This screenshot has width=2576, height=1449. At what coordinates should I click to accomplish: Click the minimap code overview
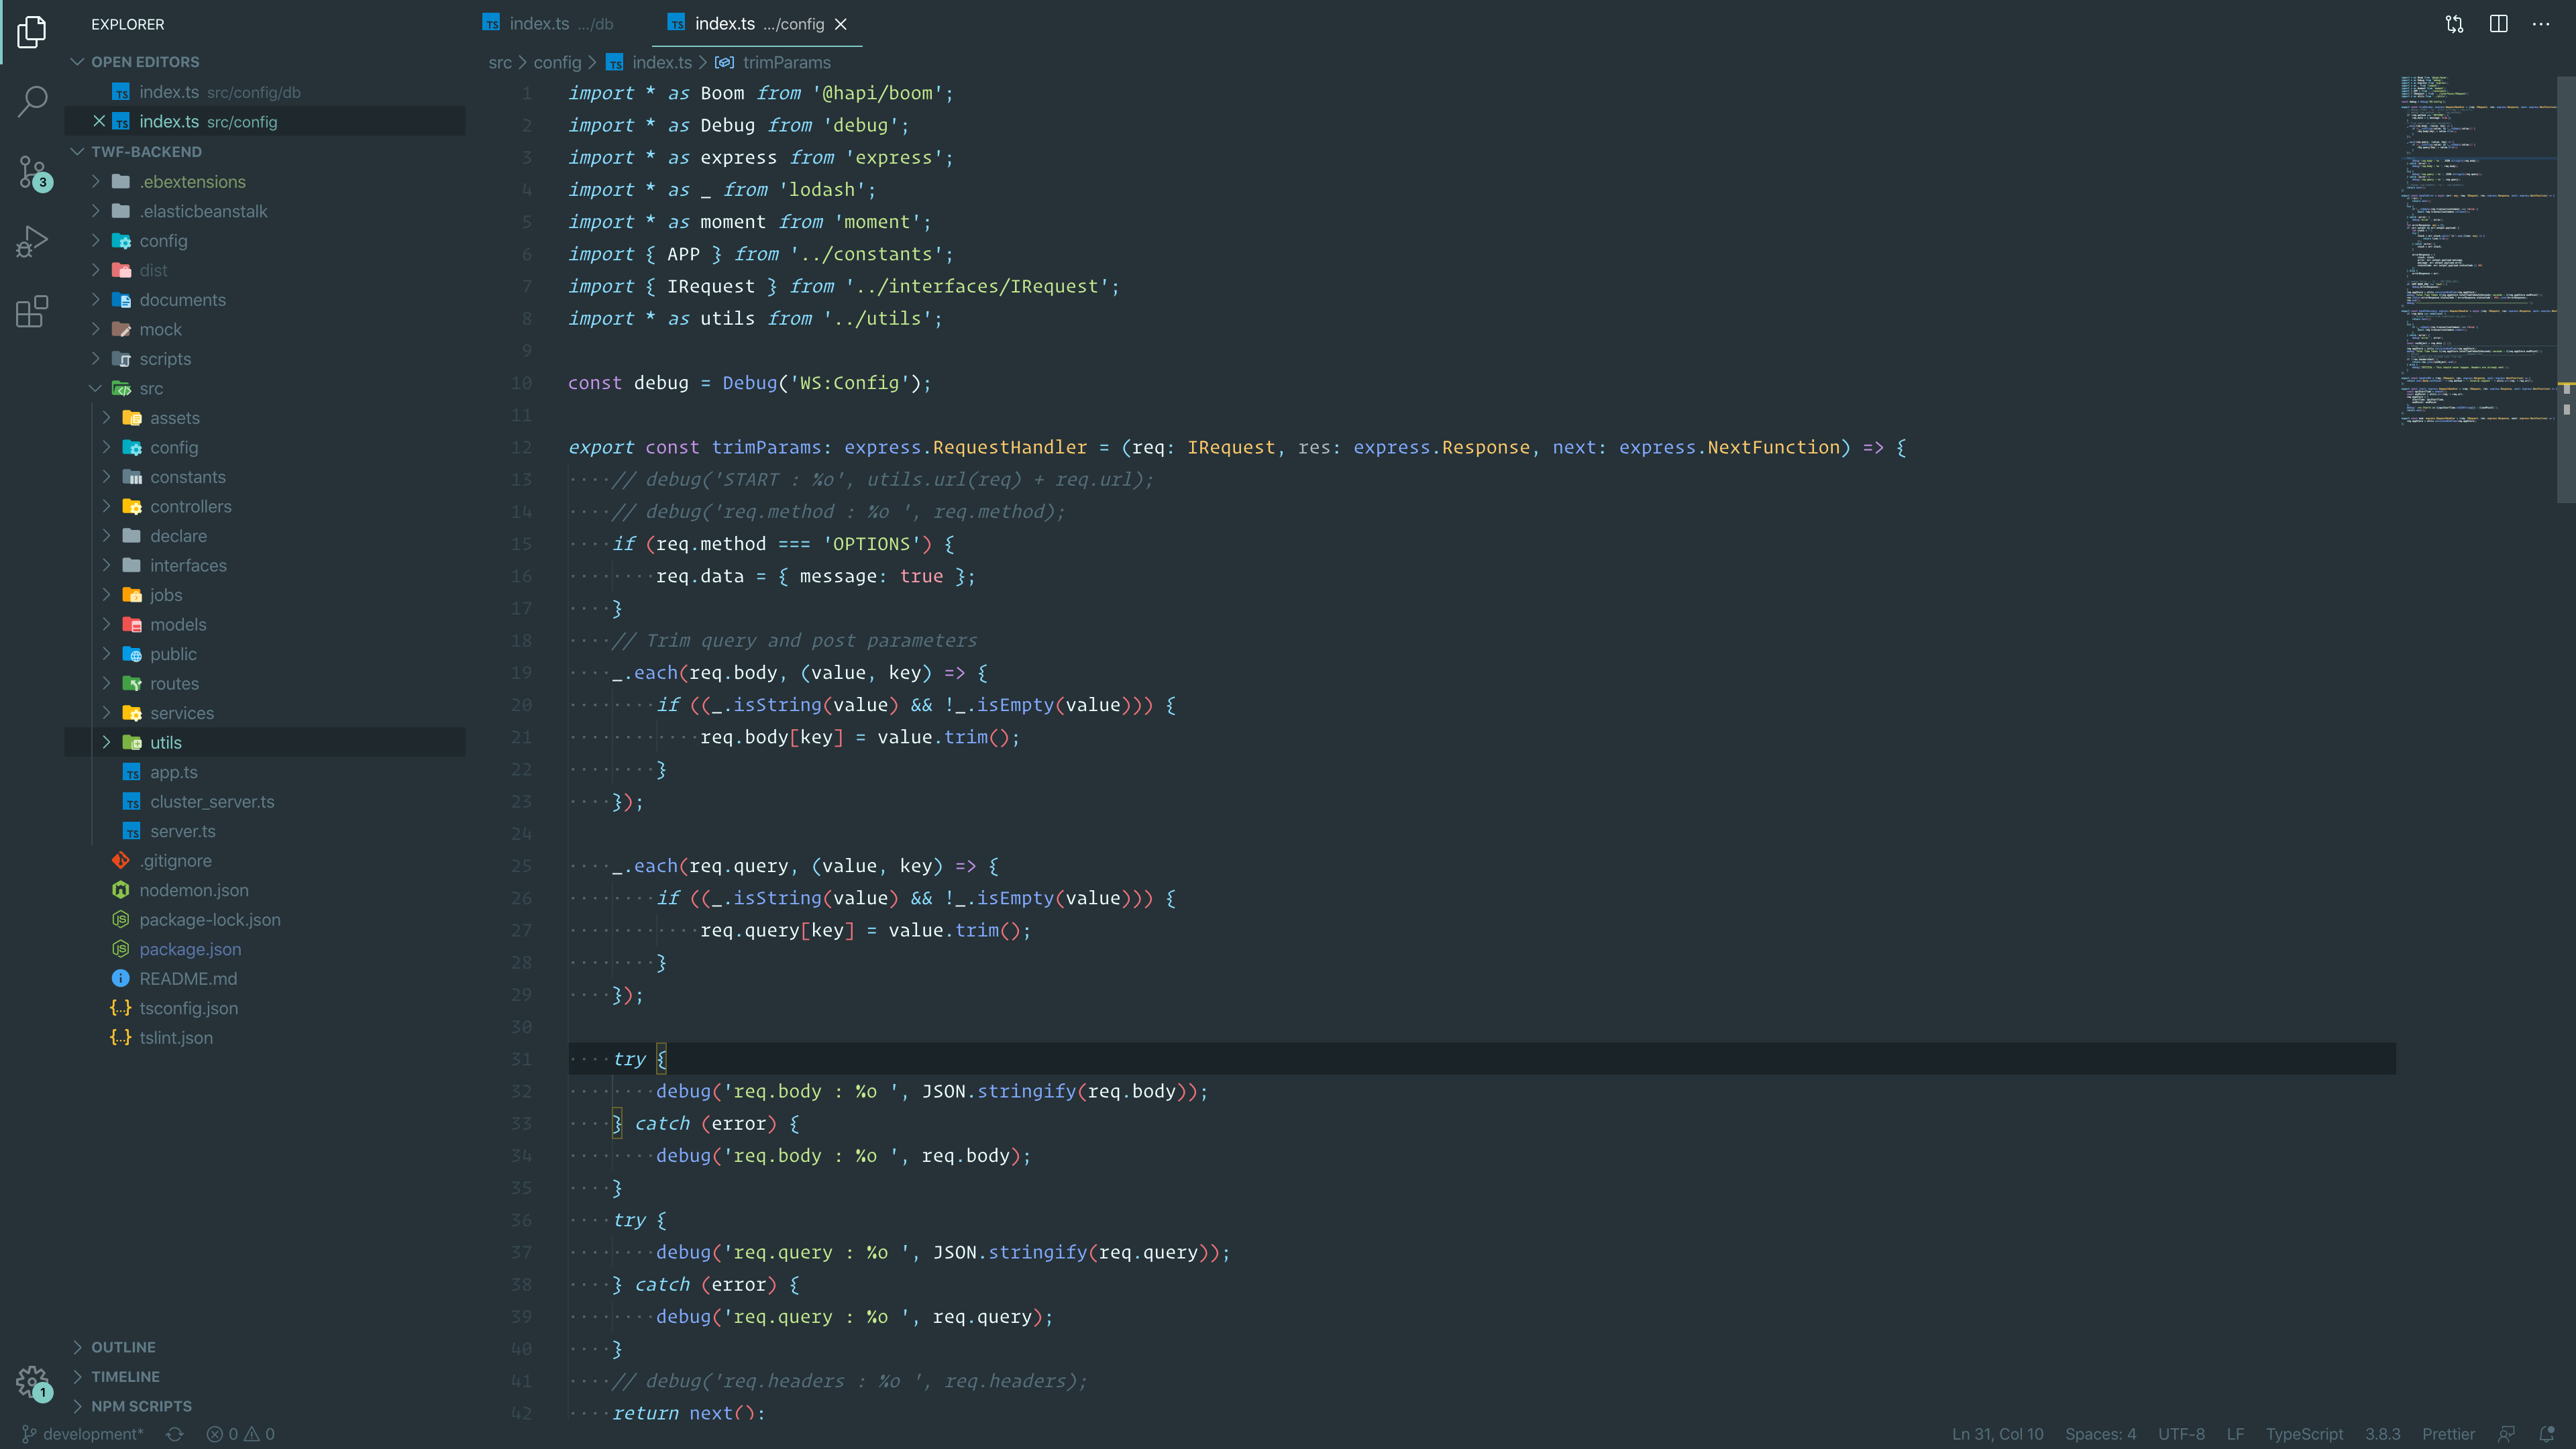tap(2478, 250)
